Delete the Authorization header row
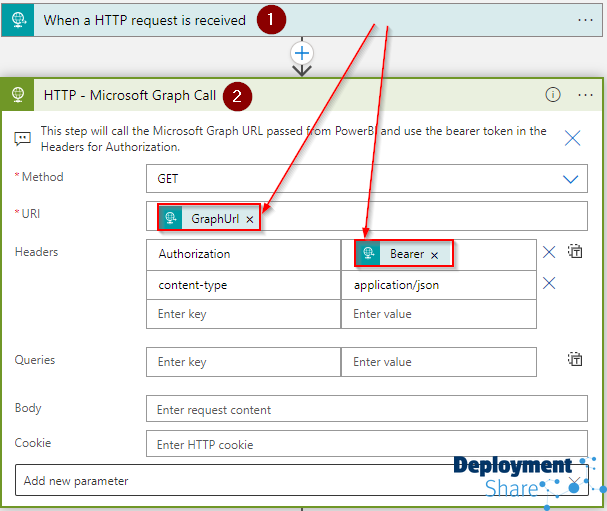 [549, 252]
